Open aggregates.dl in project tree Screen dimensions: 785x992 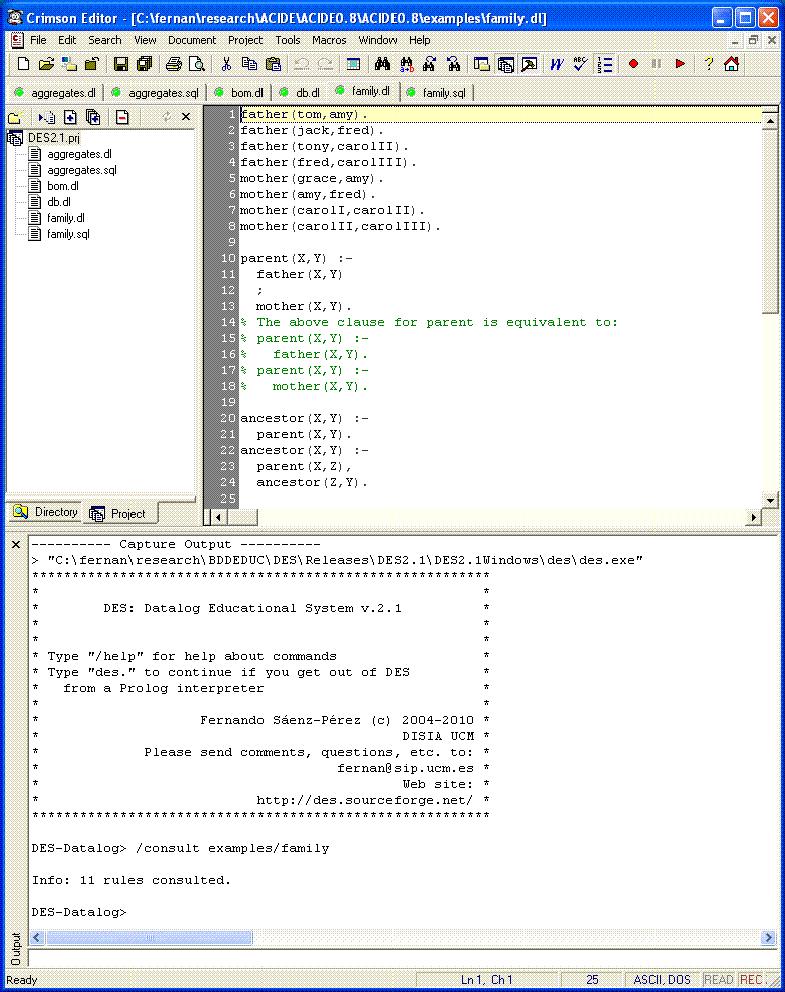click(x=79, y=154)
